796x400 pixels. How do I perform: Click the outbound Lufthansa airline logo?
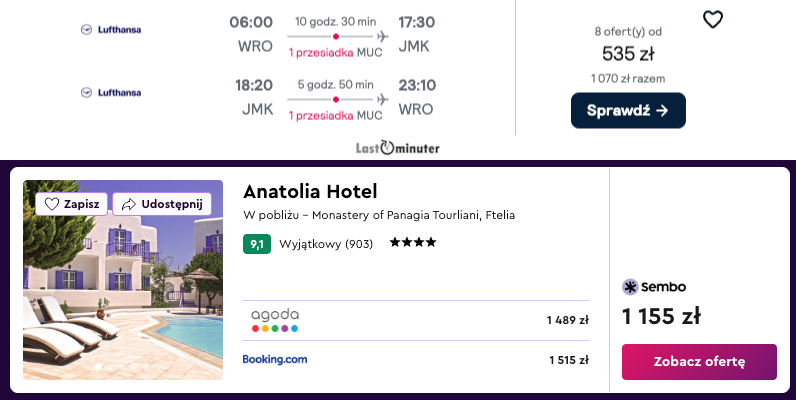[111, 29]
